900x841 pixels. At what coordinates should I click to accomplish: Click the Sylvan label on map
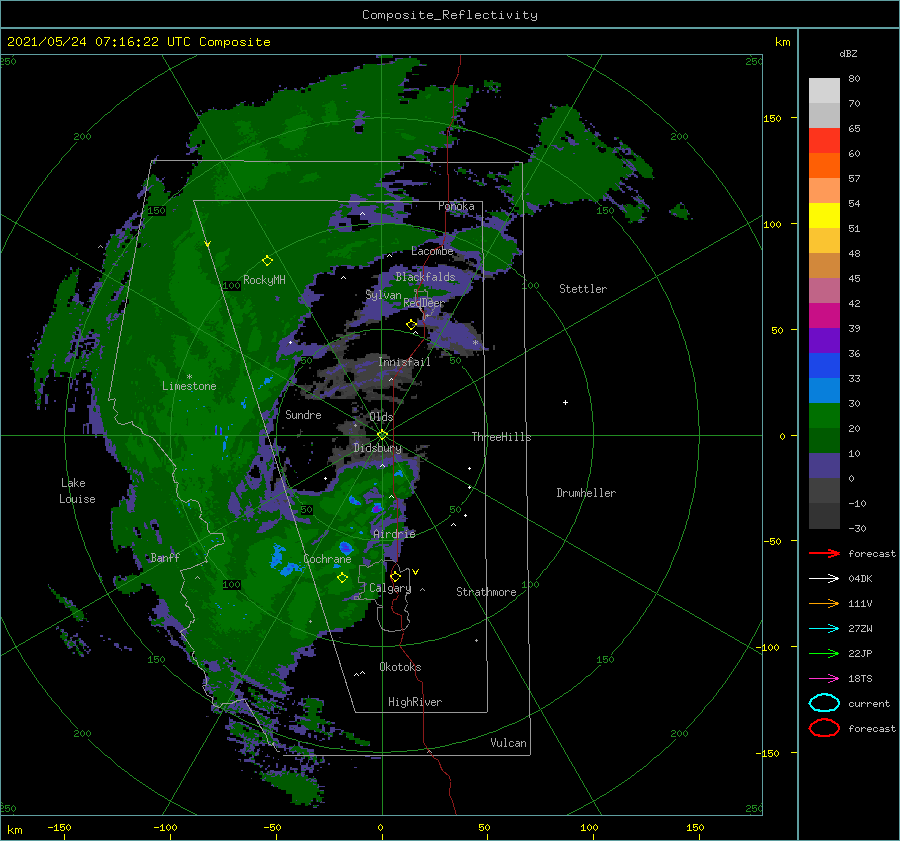[x=383, y=295]
